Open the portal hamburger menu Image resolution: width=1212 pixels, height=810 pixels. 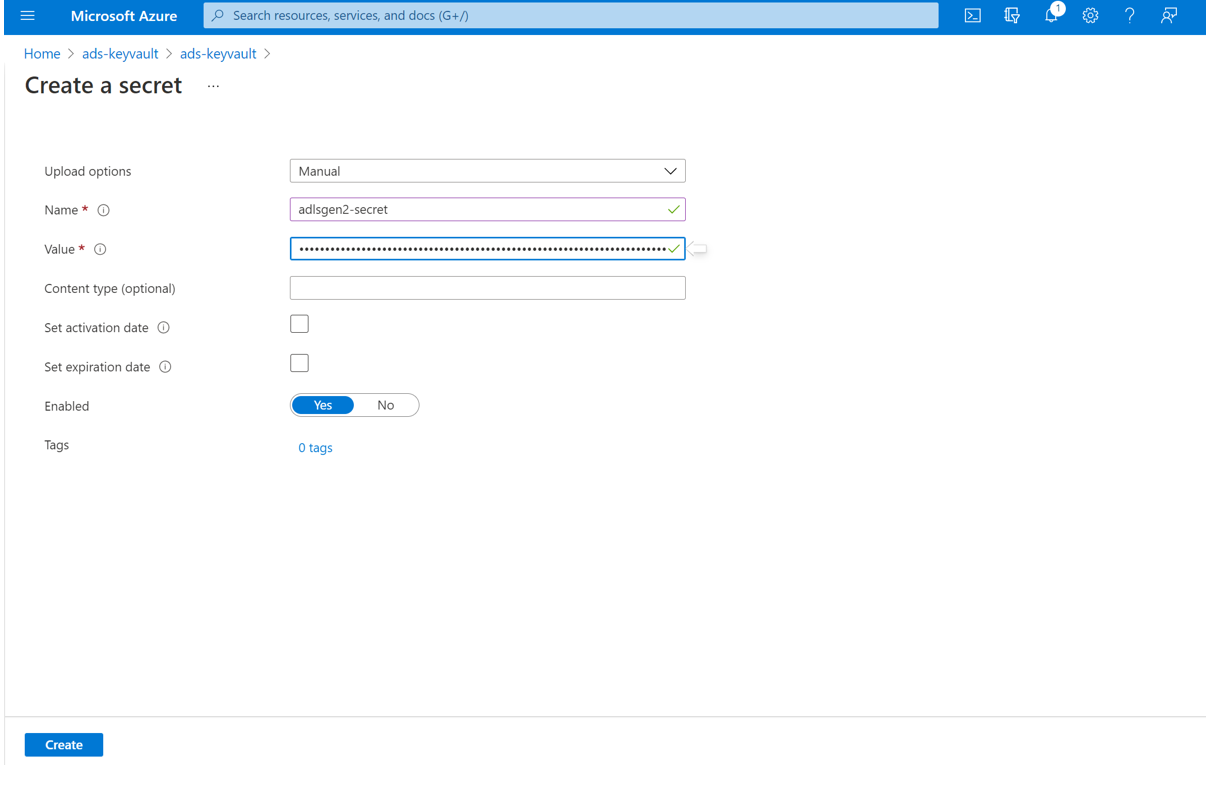[x=27, y=15]
